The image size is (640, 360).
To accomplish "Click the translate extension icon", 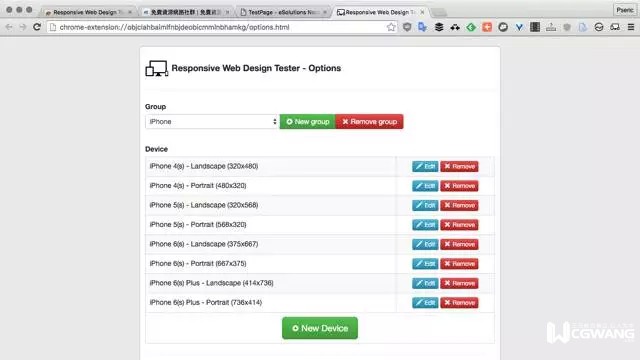I will coord(422,27).
